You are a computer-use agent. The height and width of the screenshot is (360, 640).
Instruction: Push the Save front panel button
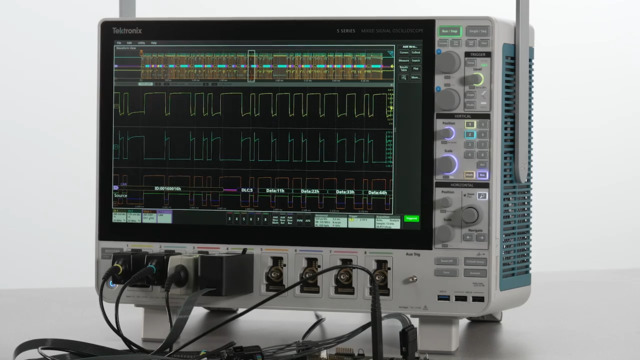pyautogui.click(x=446, y=273)
